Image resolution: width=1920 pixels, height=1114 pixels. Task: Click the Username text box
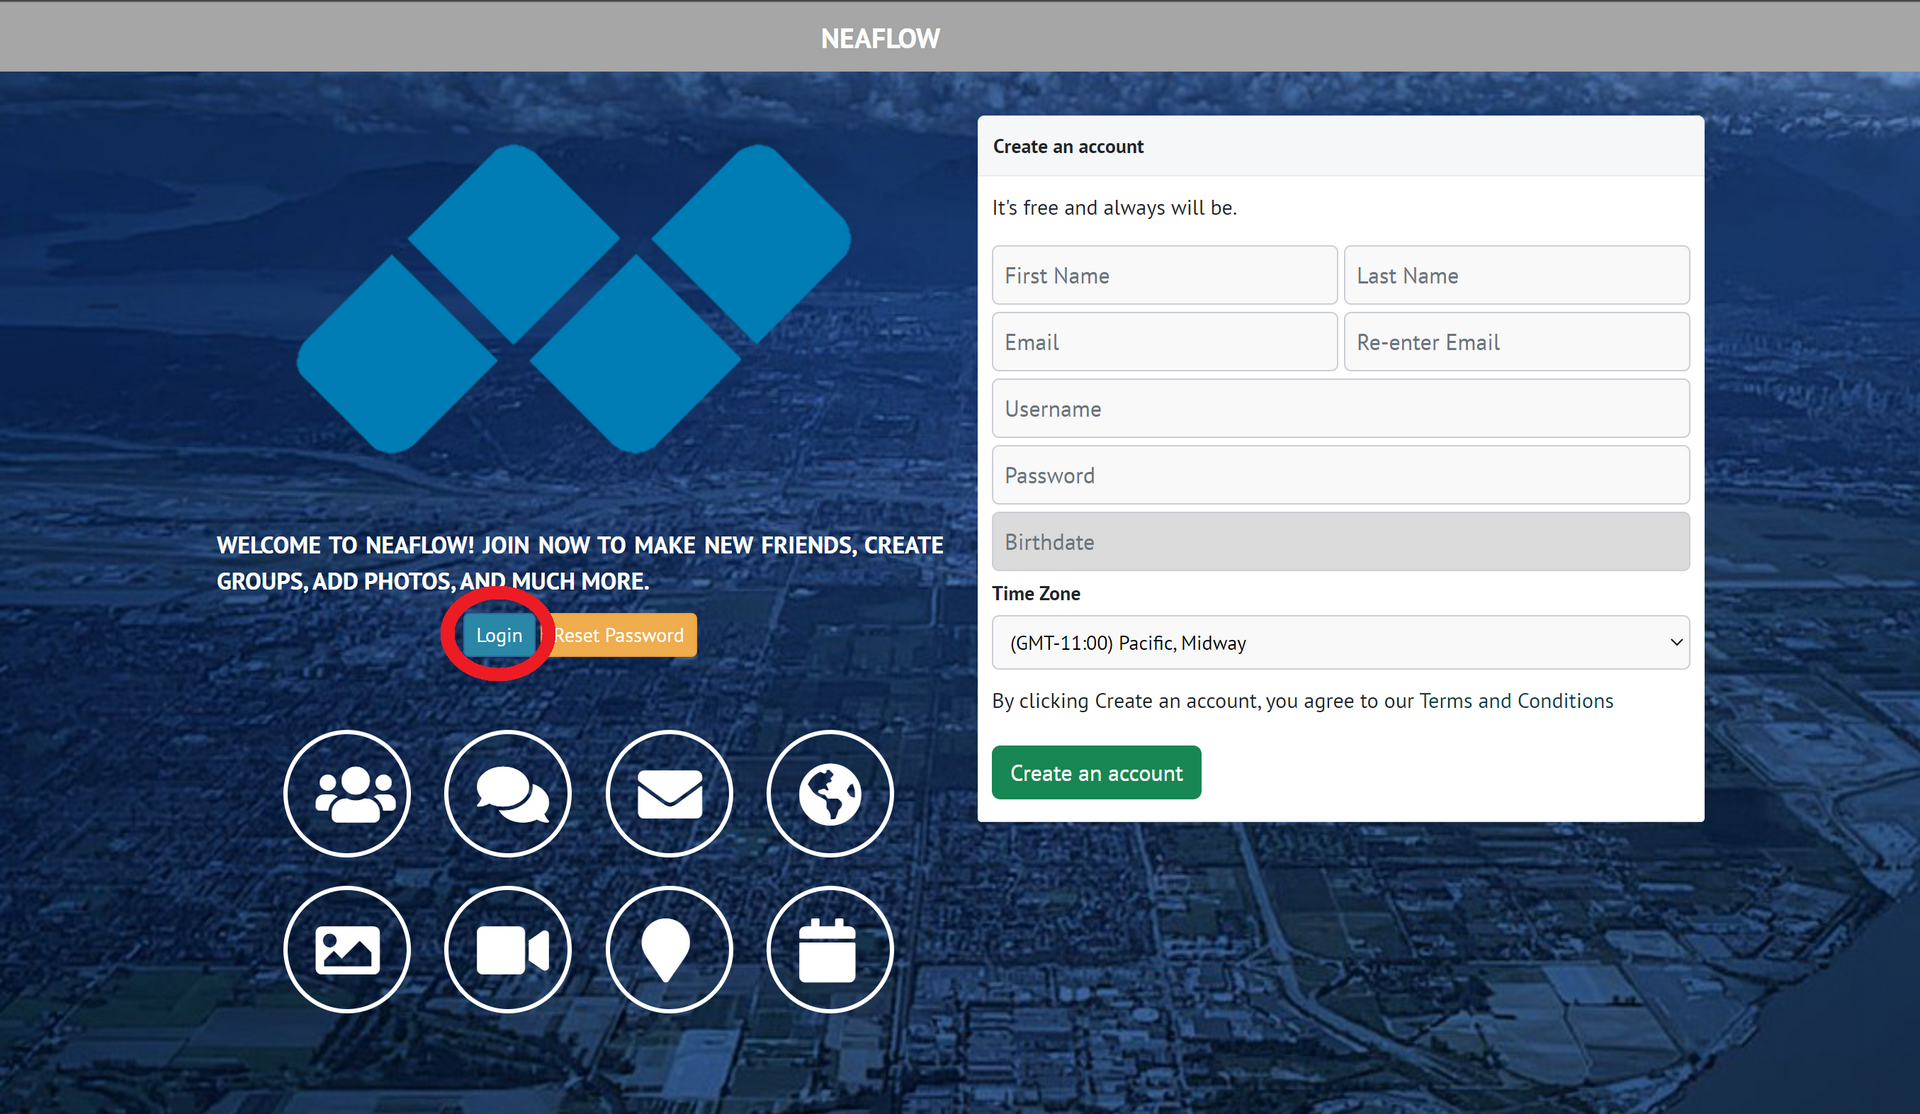(1340, 409)
